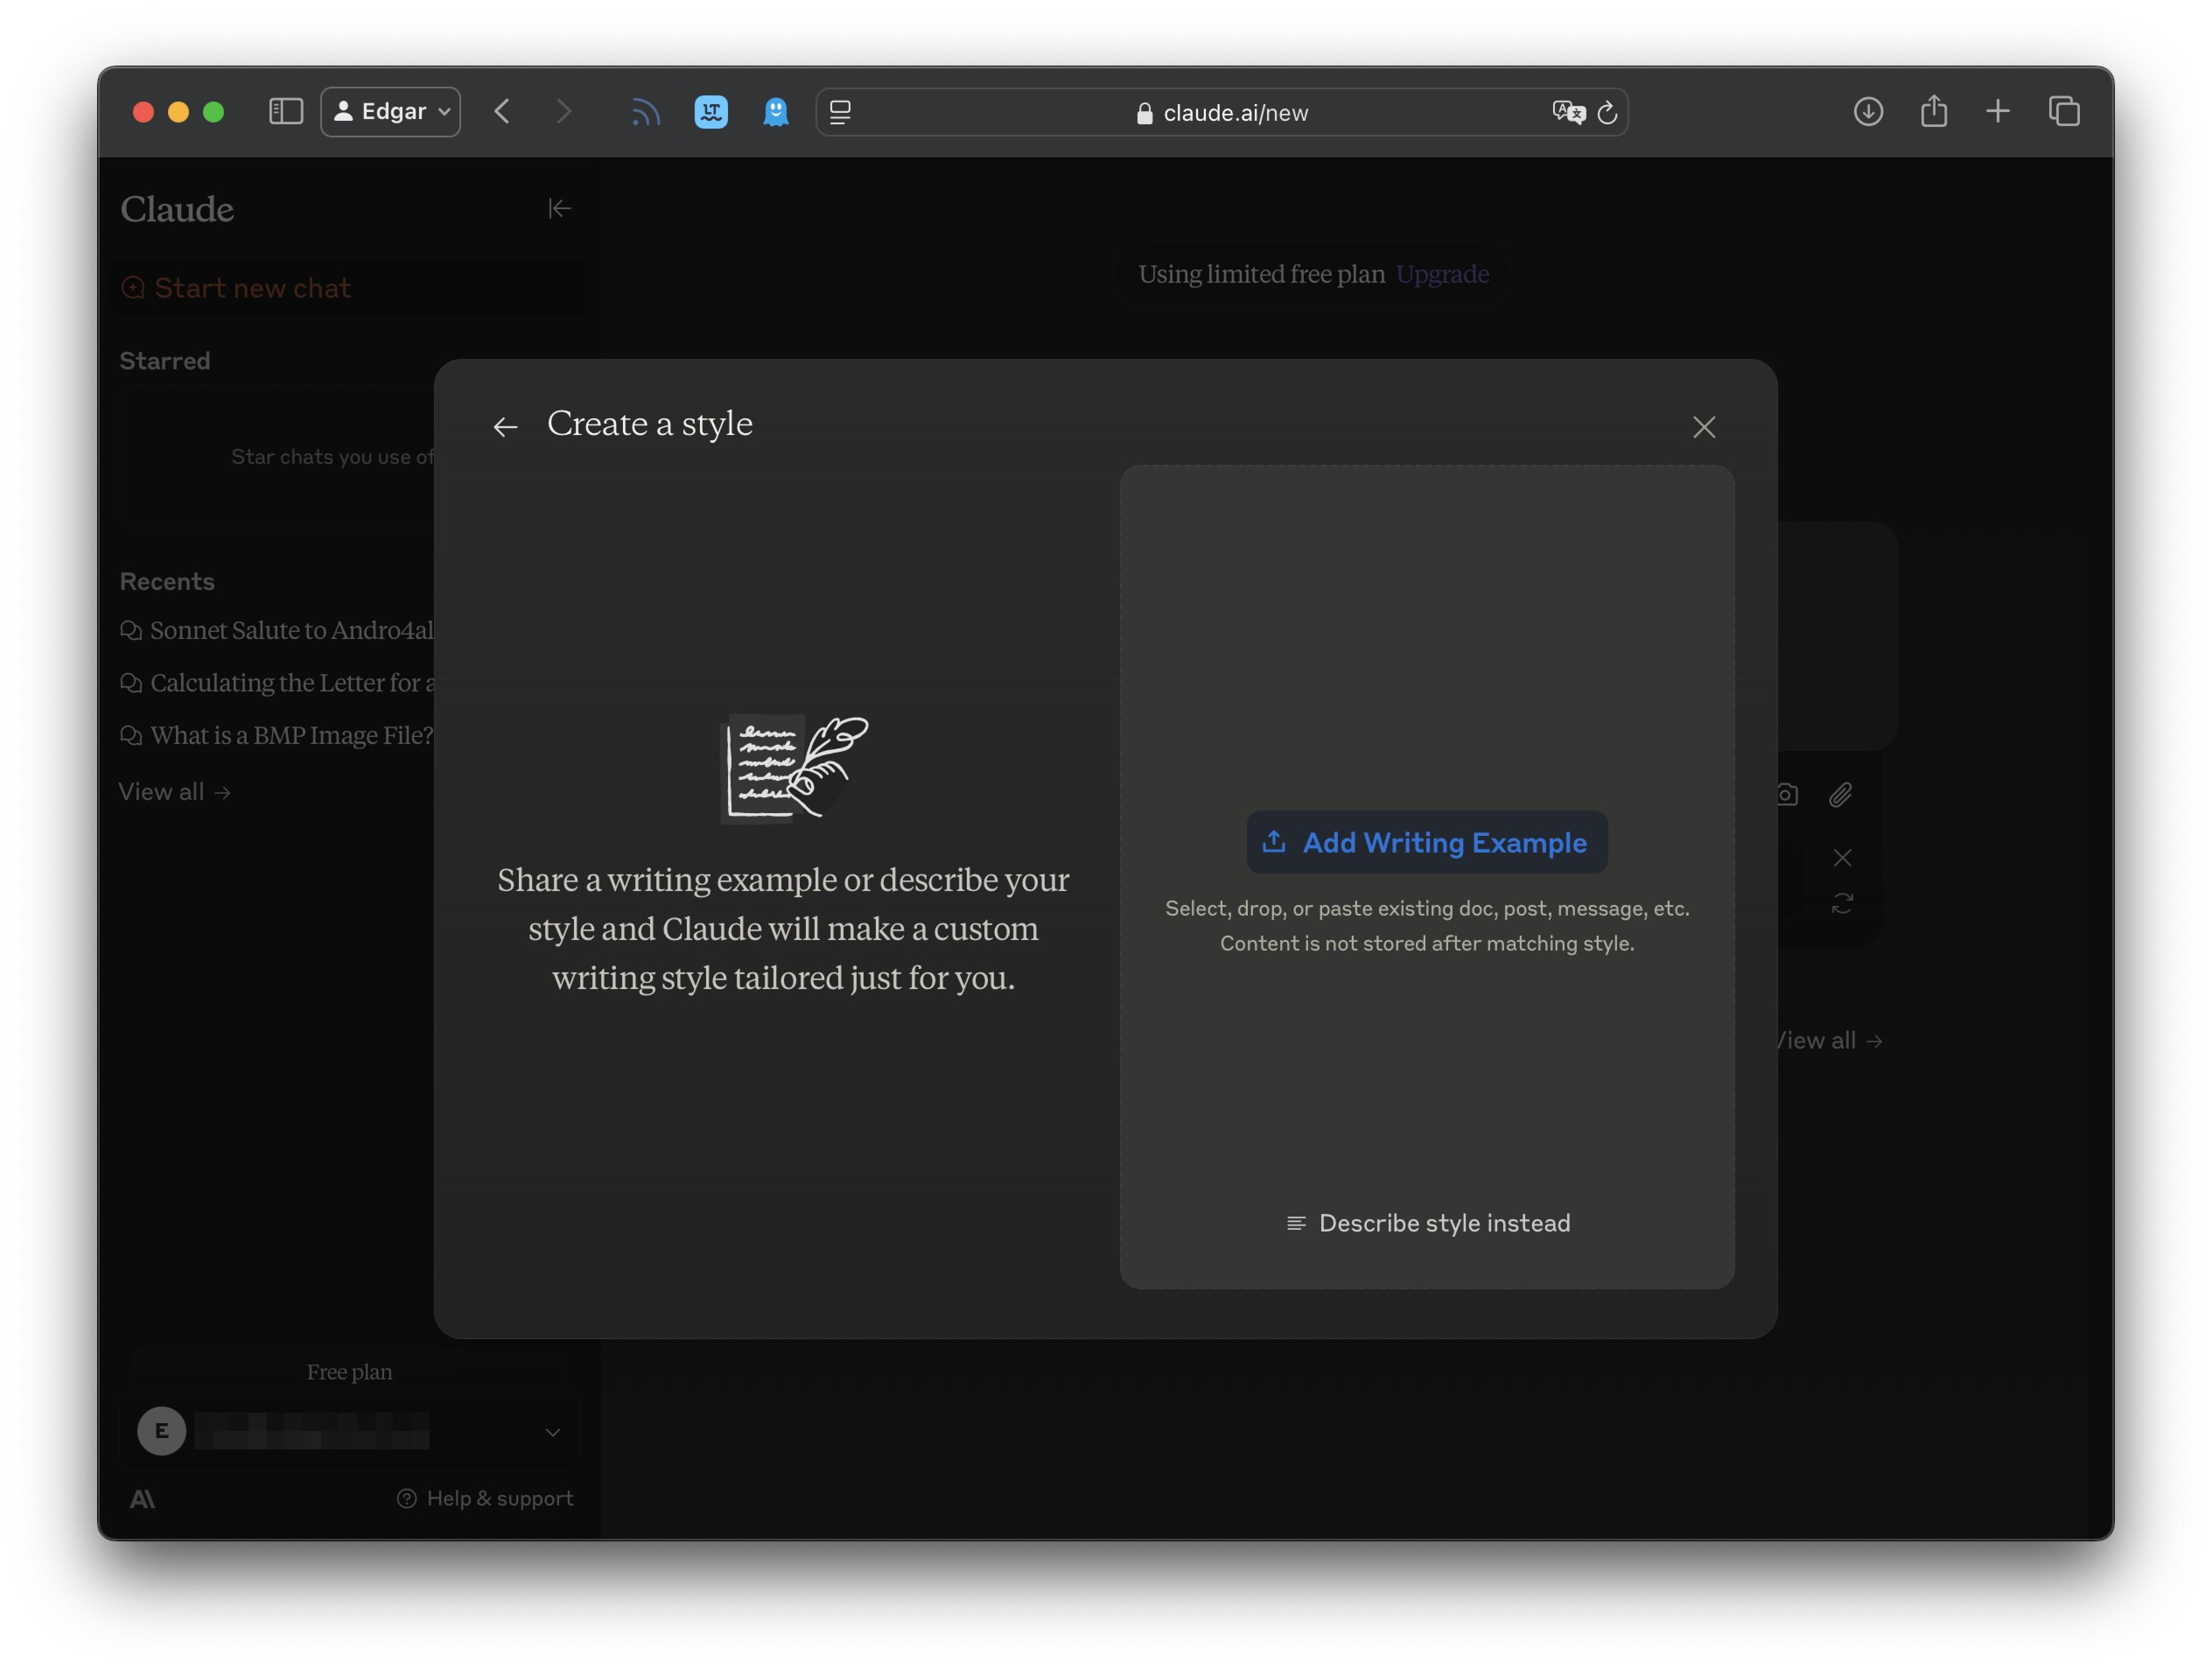Choose Describe style instead
The height and width of the screenshot is (1670, 2212).
1427,1223
